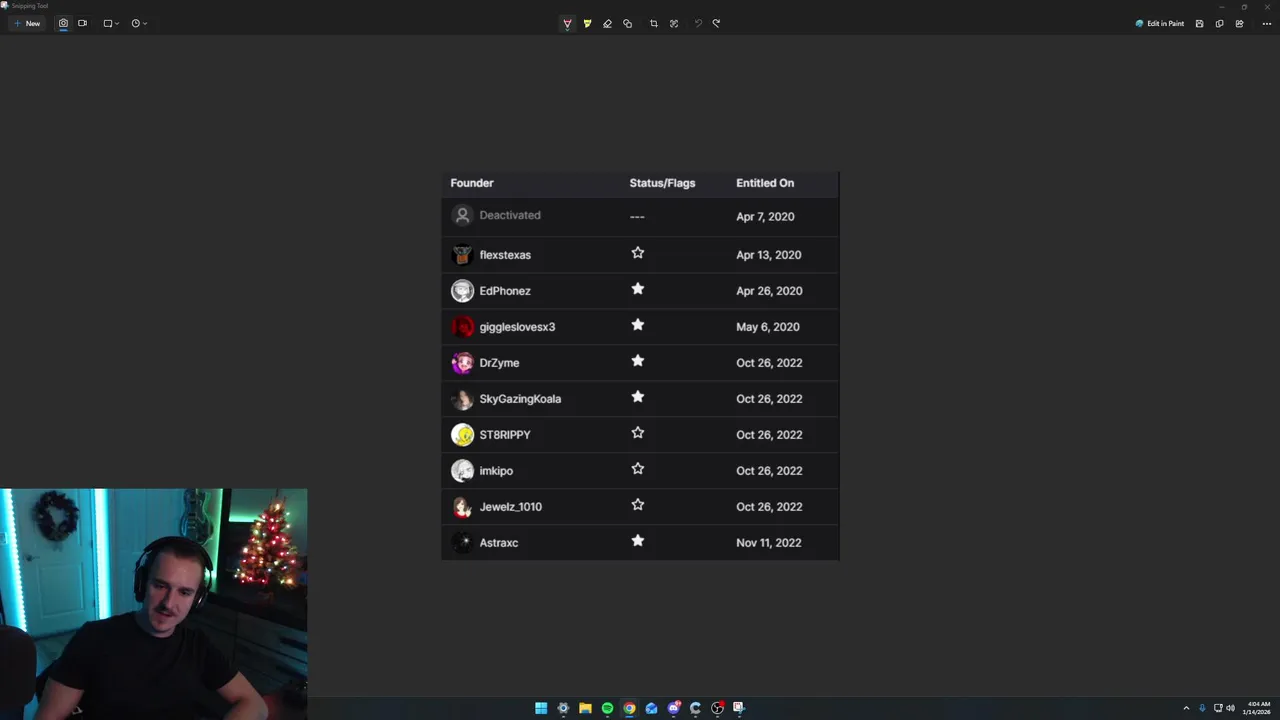Viewport: 1280px width, 720px height.
Task: Click the Deactivated user placeholder icon
Action: (462, 215)
